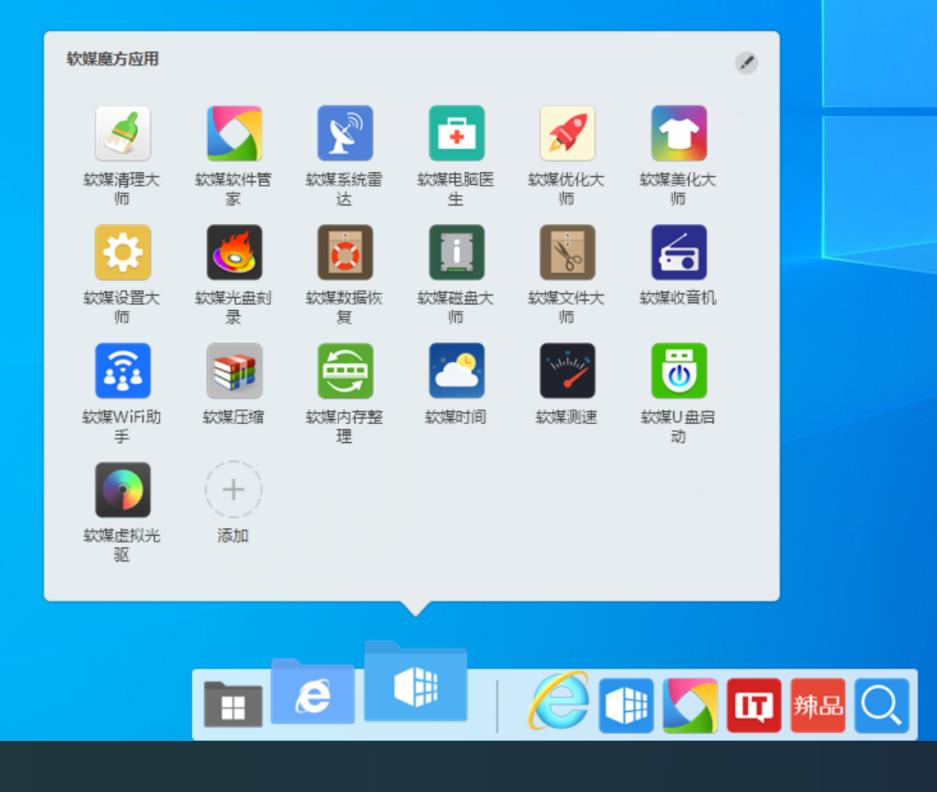Open the 辣品 icon in dock
Screen dimensions: 937x792
(818, 705)
